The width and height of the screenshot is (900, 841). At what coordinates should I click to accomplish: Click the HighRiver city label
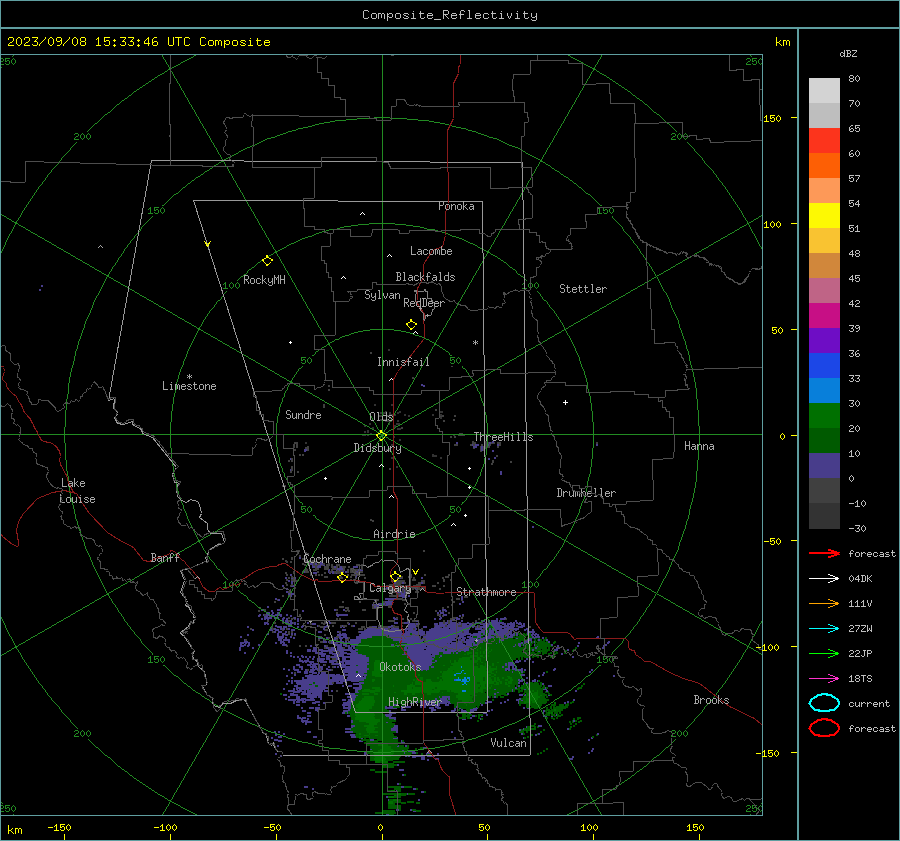click(x=414, y=702)
